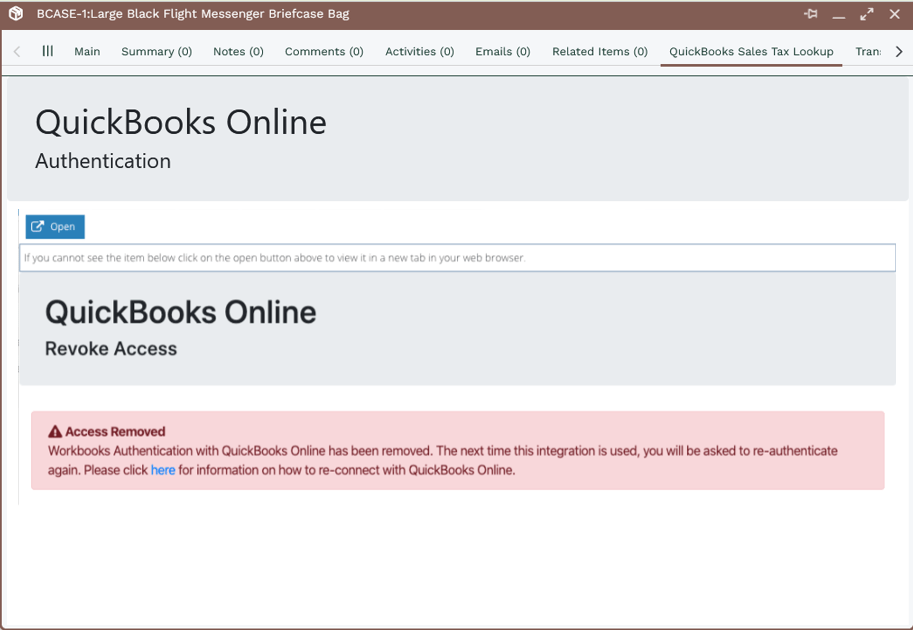Open the Summary (0) tab
913x630 pixels.
(x=157, y=52)
